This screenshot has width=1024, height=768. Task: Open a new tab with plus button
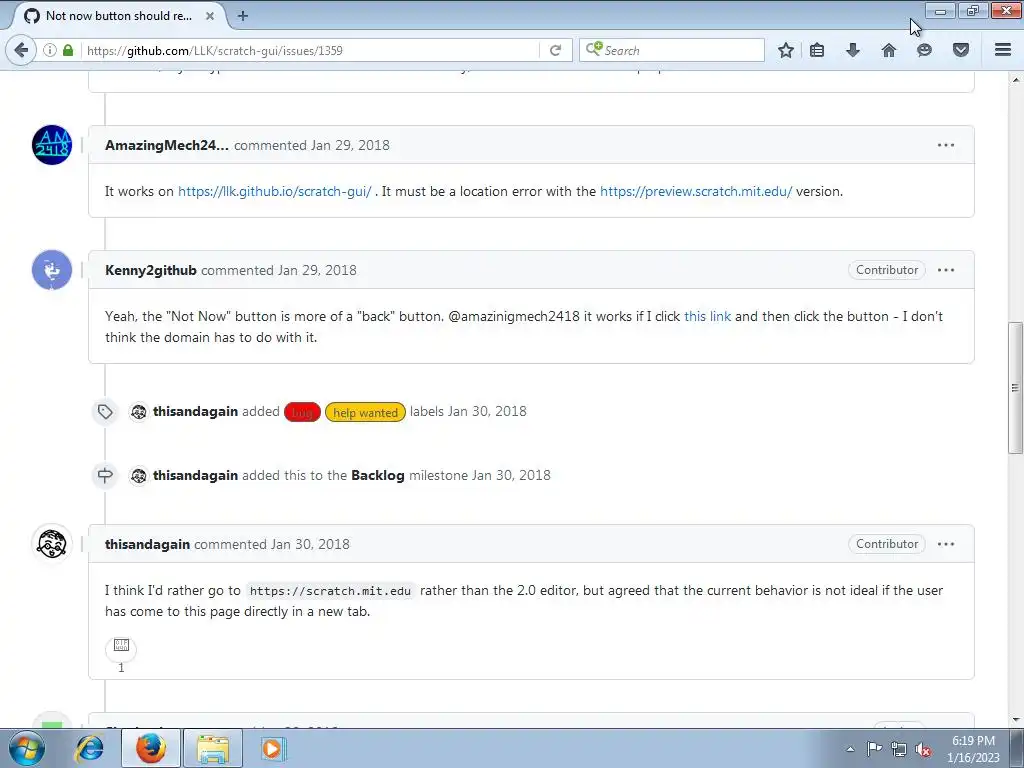pos(242,16)
